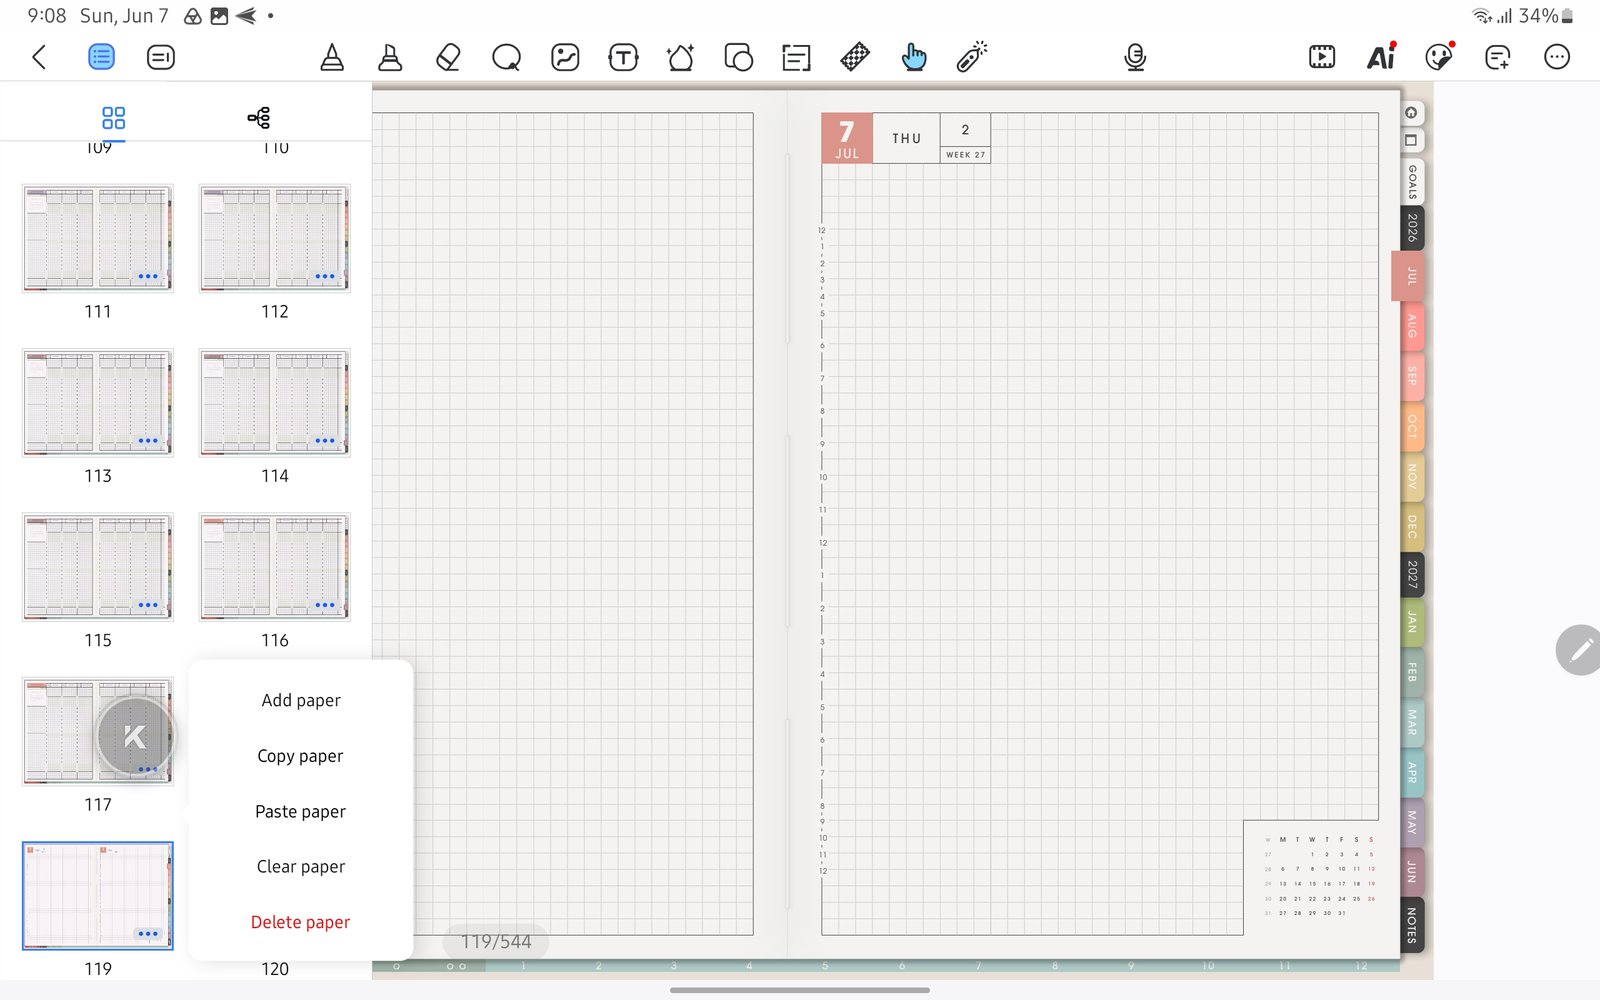Choose Copy paper from menu
1600x1000 pixels.
tap(301, 756)
